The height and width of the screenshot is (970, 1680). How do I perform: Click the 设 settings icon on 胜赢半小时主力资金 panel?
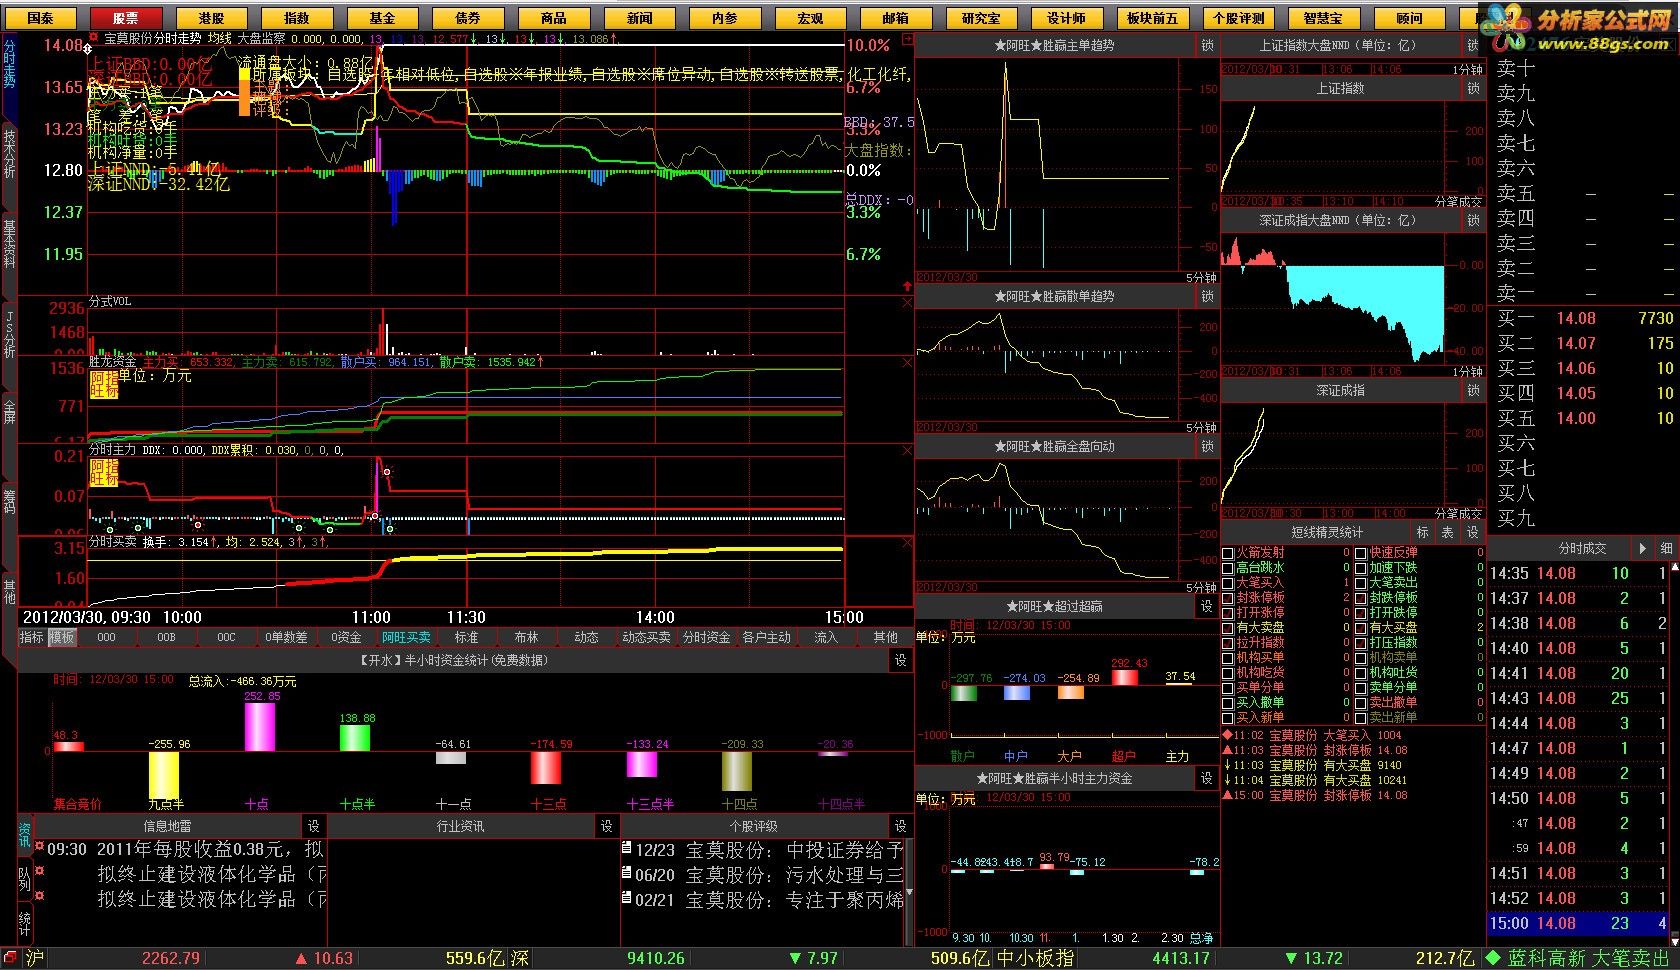[x=1207, y=778]
